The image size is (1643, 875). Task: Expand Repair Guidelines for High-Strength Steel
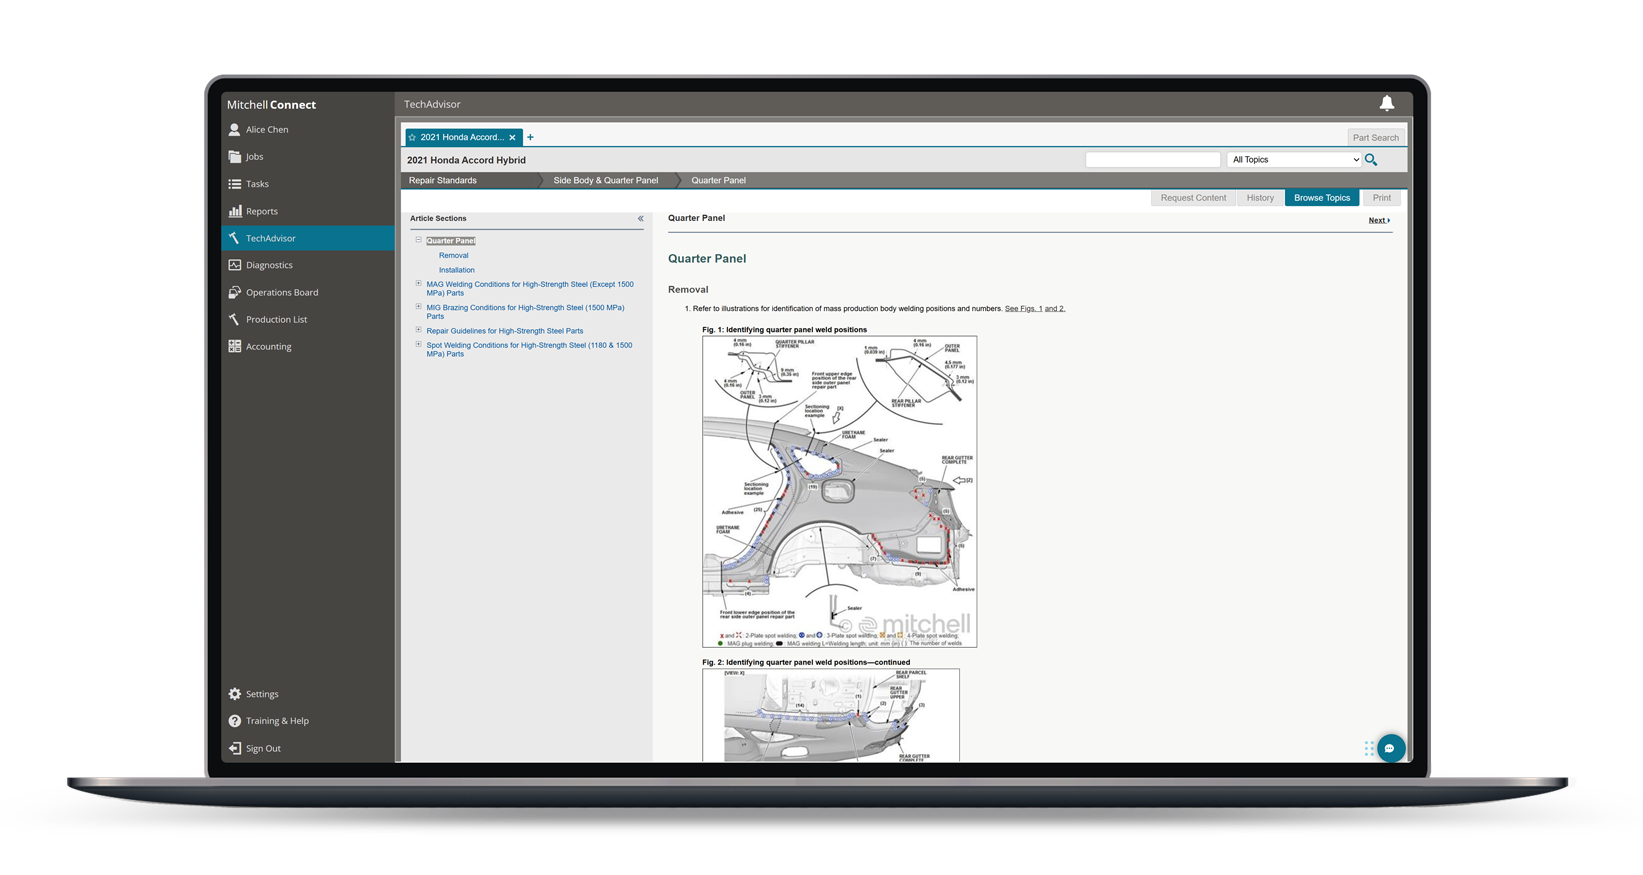tap(419, 330)
